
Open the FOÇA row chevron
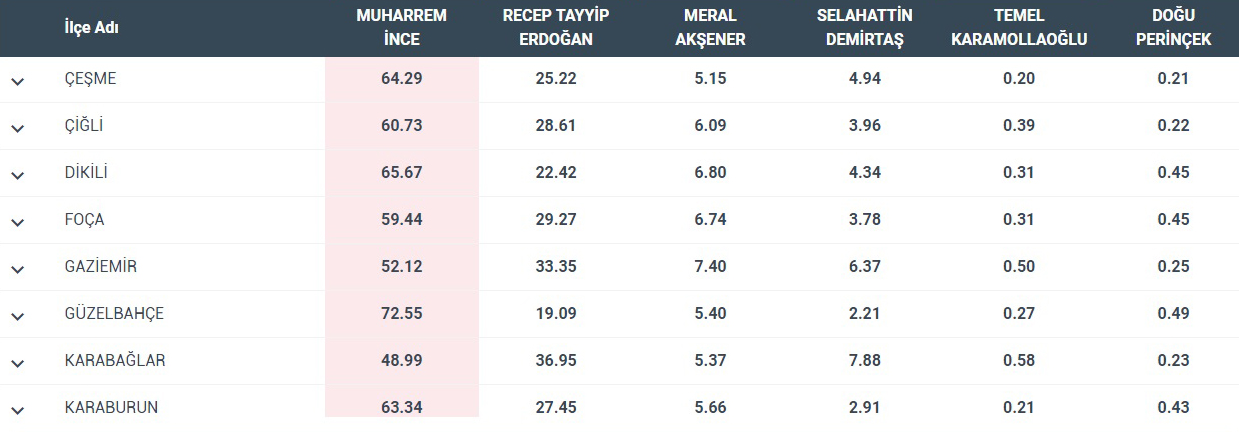(17, 222)
